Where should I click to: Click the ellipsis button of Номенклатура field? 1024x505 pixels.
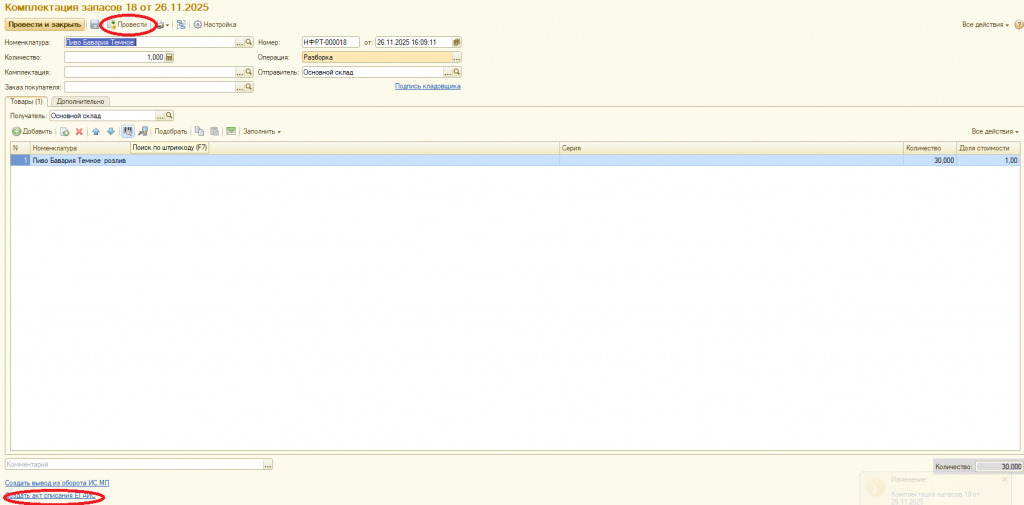240,42
